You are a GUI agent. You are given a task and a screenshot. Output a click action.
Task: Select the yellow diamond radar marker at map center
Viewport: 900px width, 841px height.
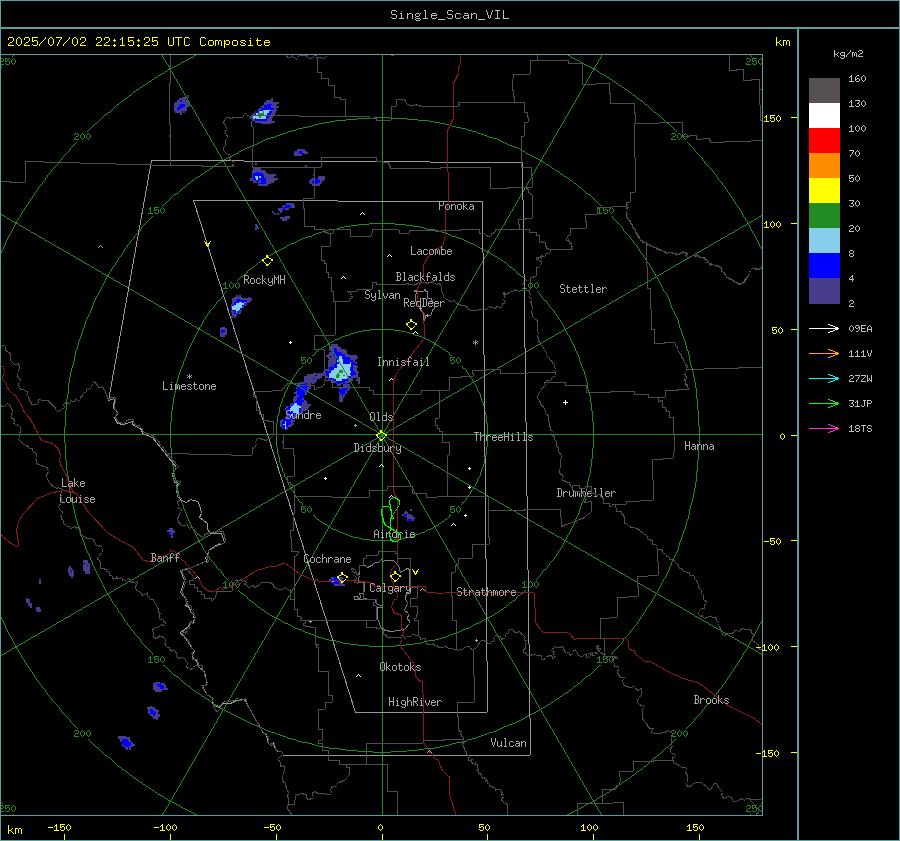point(382,436)
